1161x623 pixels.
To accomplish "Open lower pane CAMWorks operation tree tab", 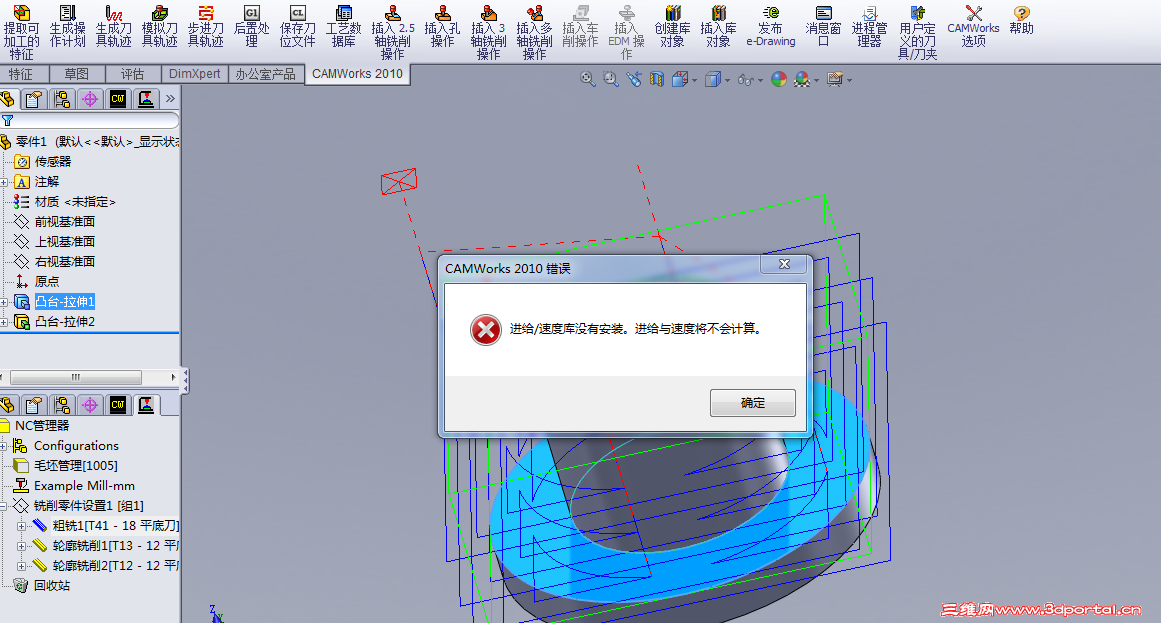I will coord(146,405).
